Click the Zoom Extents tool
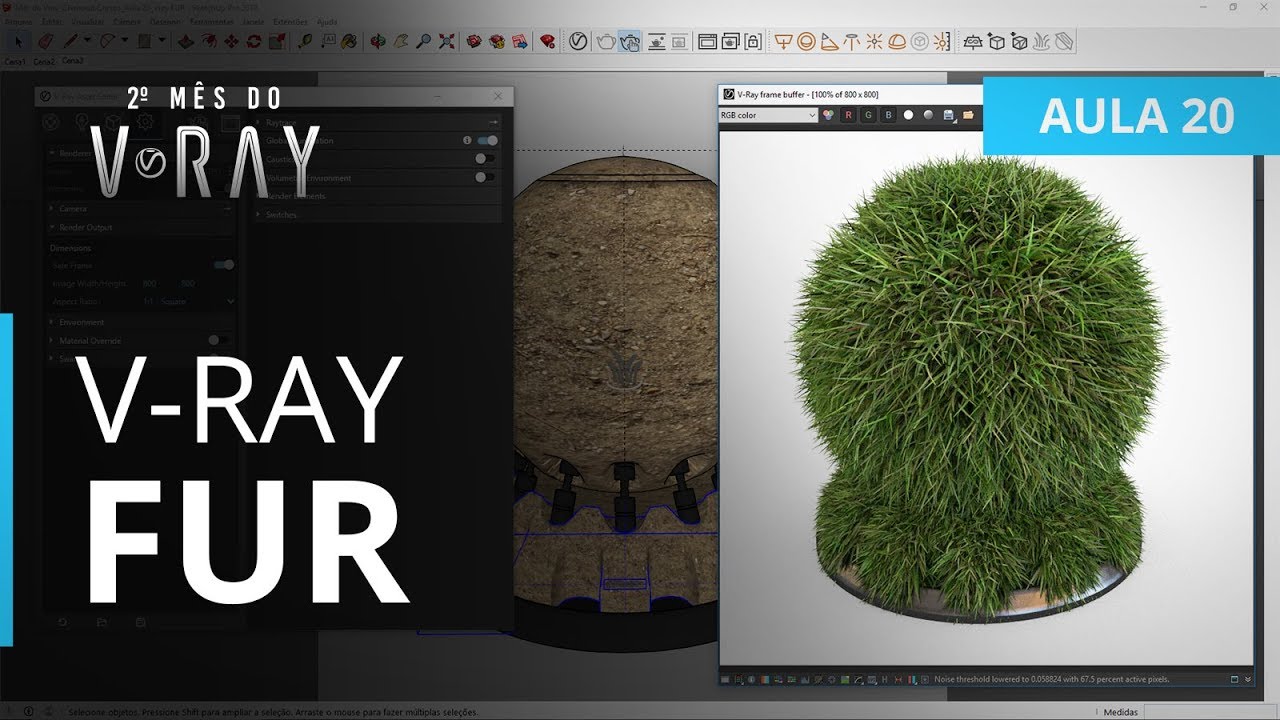Image resolution: width=1280 pixels, height=720 pixels. click(447, 42)
